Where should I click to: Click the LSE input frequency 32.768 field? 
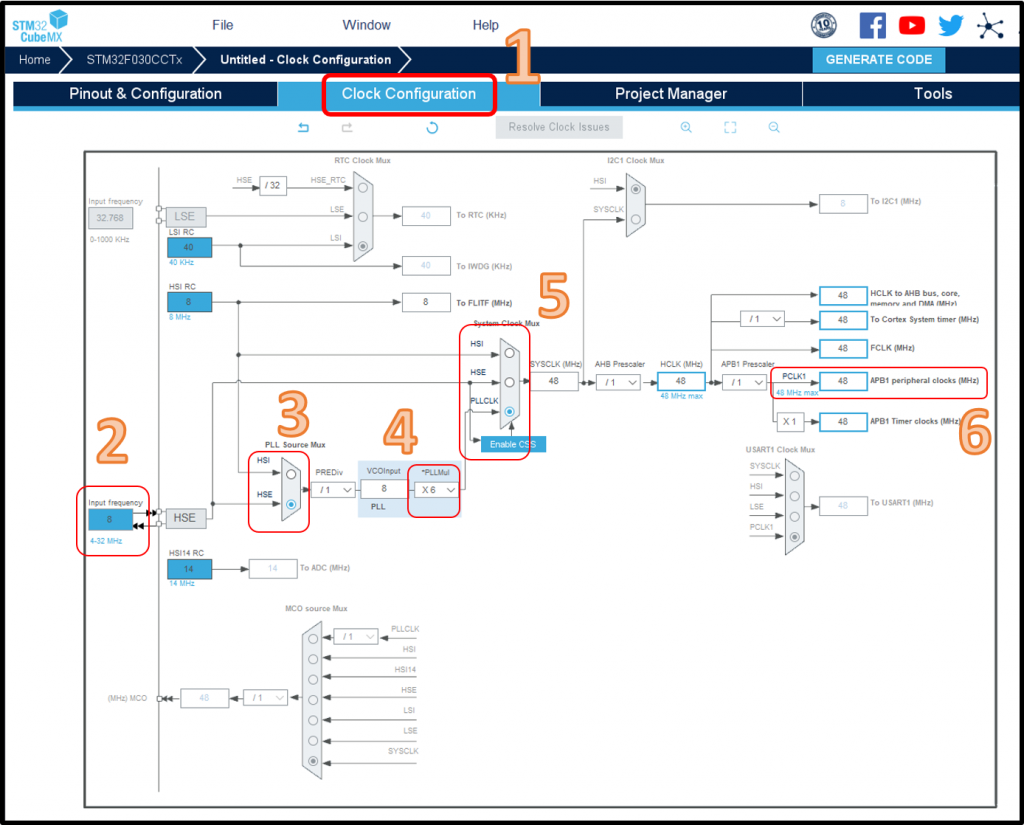click(x=110, y=218)
